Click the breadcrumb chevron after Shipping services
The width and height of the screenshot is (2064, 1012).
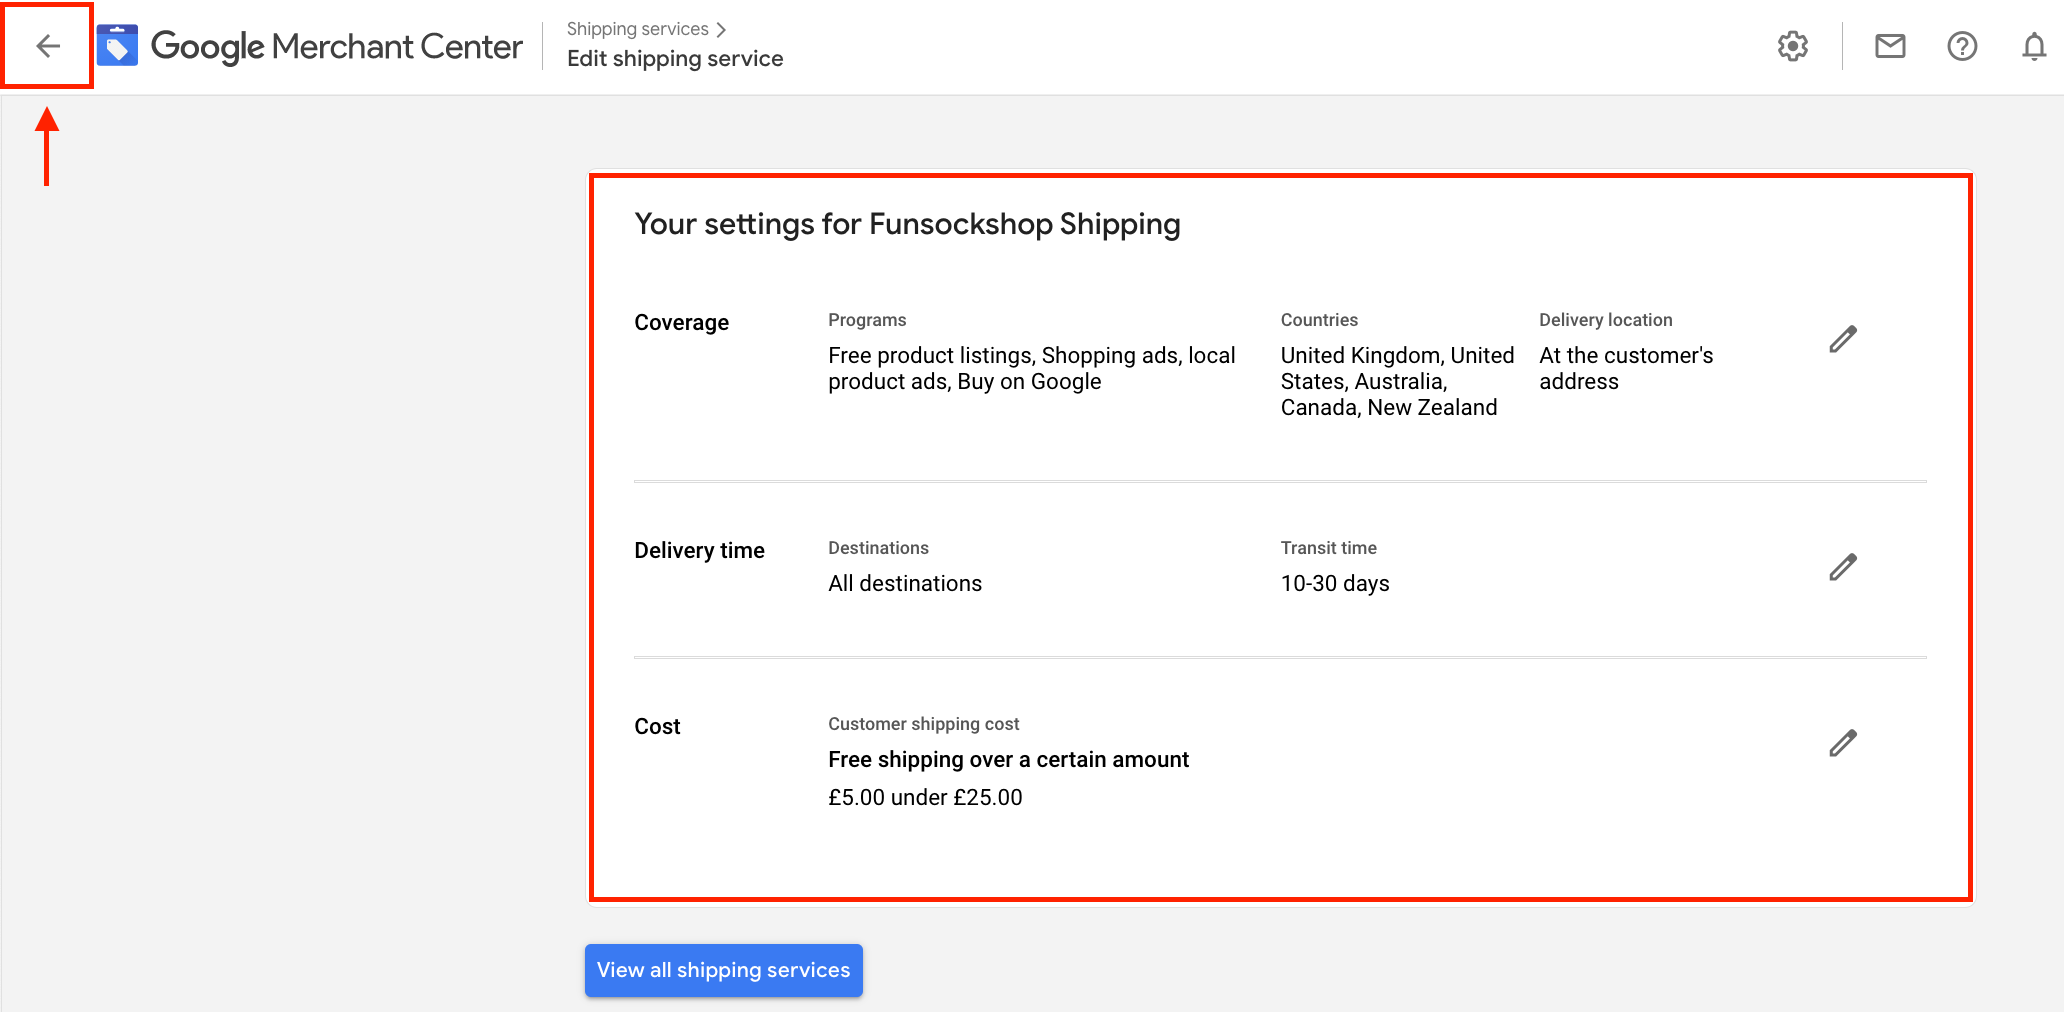721,30
